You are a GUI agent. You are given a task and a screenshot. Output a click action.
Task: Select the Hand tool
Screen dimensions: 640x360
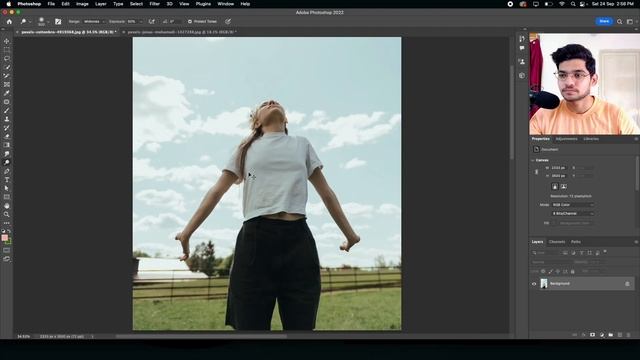tap(7, 206)
